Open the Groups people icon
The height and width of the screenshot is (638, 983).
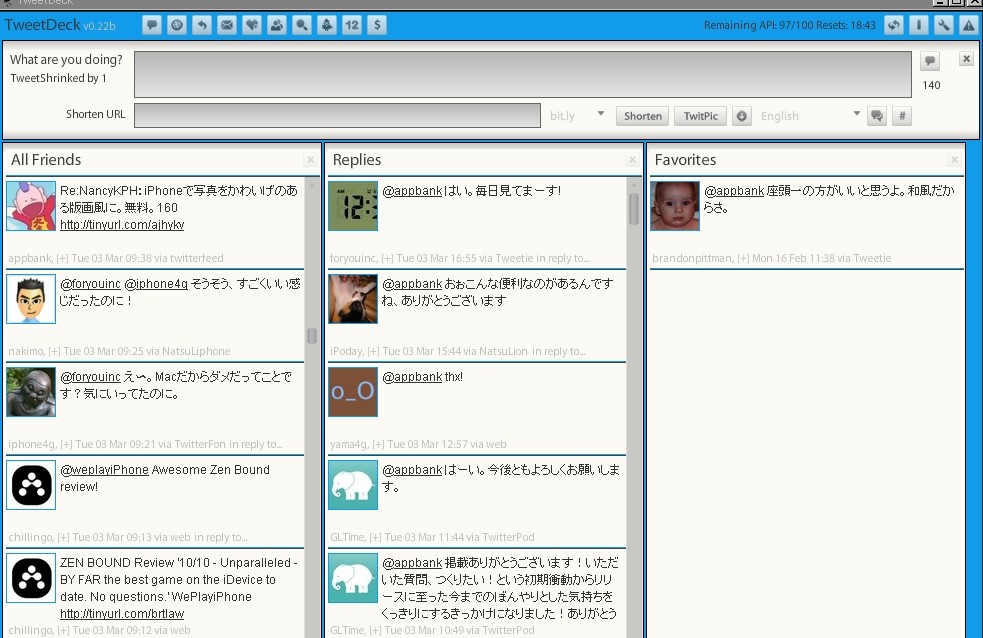276,25
